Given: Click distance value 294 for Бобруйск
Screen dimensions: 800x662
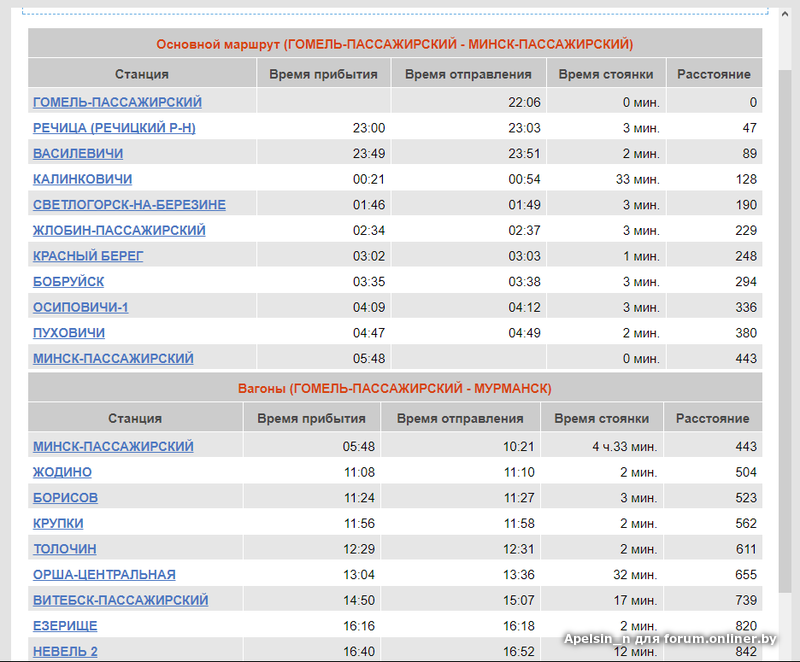Looking at the screenshot, I should click(x=746, y=282).
